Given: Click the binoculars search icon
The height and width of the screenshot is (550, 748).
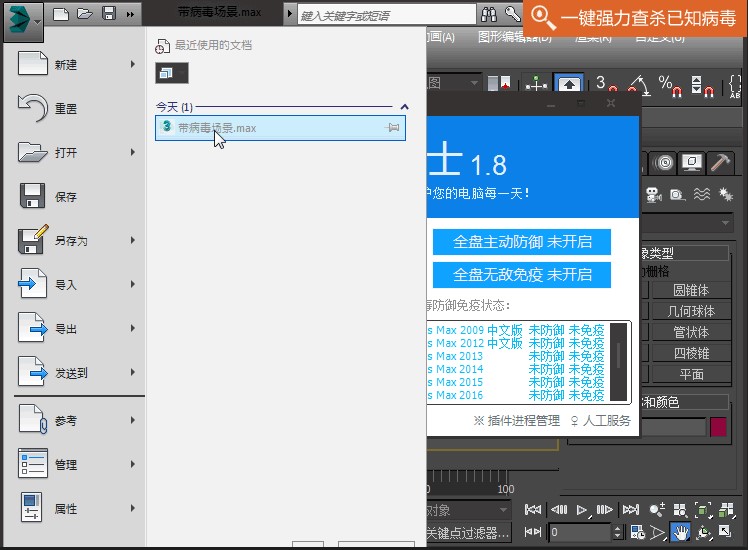Looking at the screenshot, I should coord(489,15).
